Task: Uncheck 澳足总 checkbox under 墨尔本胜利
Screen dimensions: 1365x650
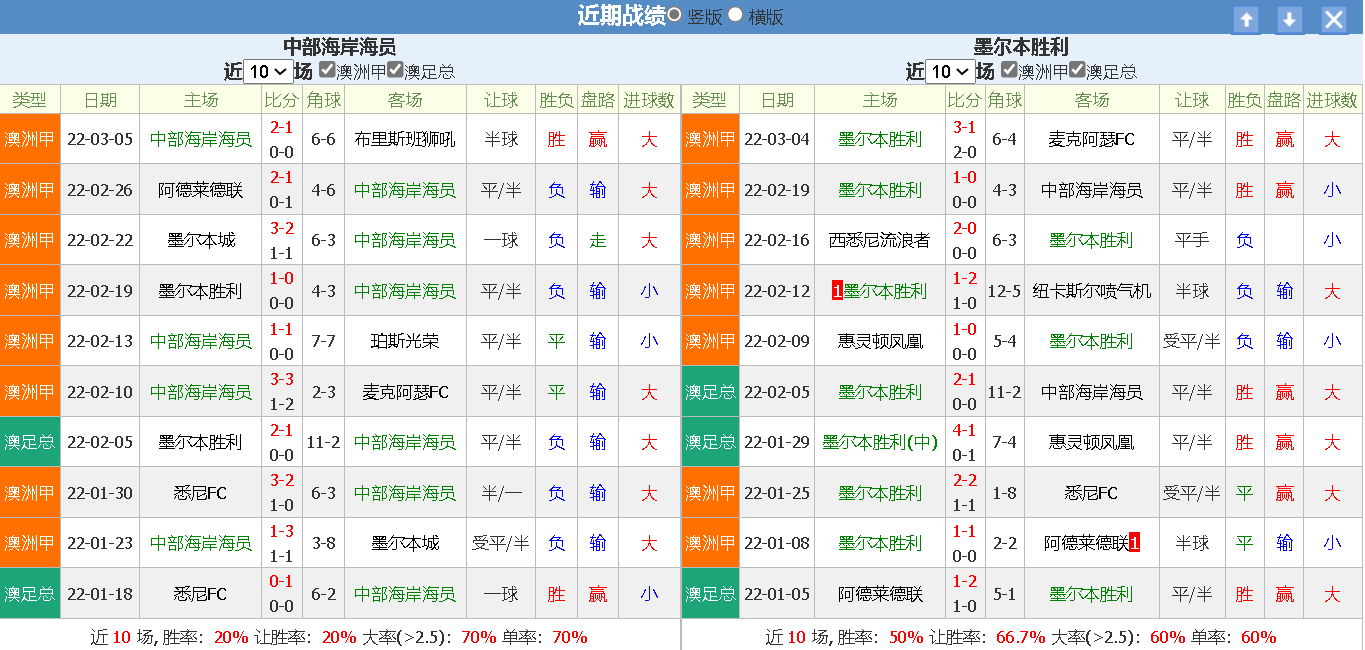Action: 1077,70
